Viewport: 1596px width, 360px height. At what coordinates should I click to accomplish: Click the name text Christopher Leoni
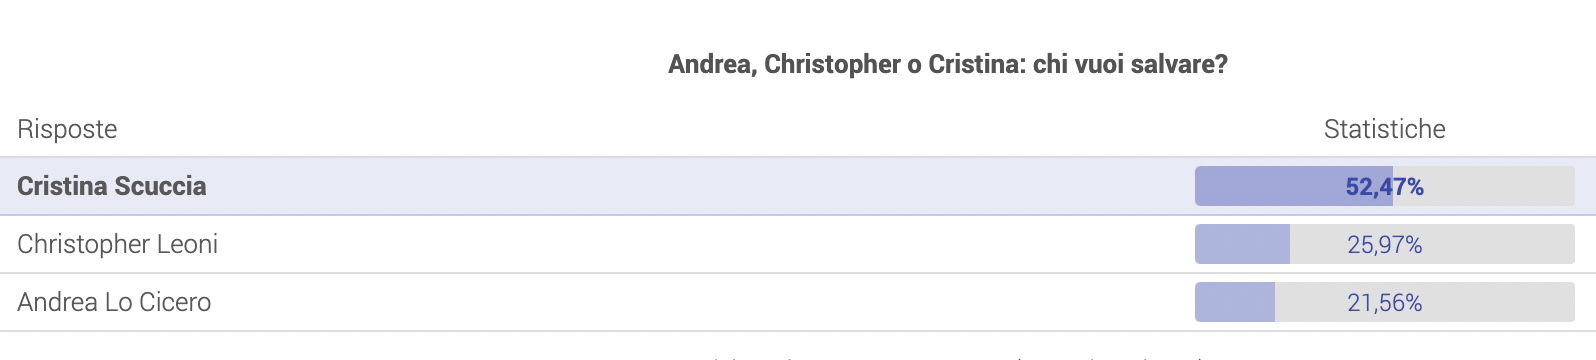point(118,245)
